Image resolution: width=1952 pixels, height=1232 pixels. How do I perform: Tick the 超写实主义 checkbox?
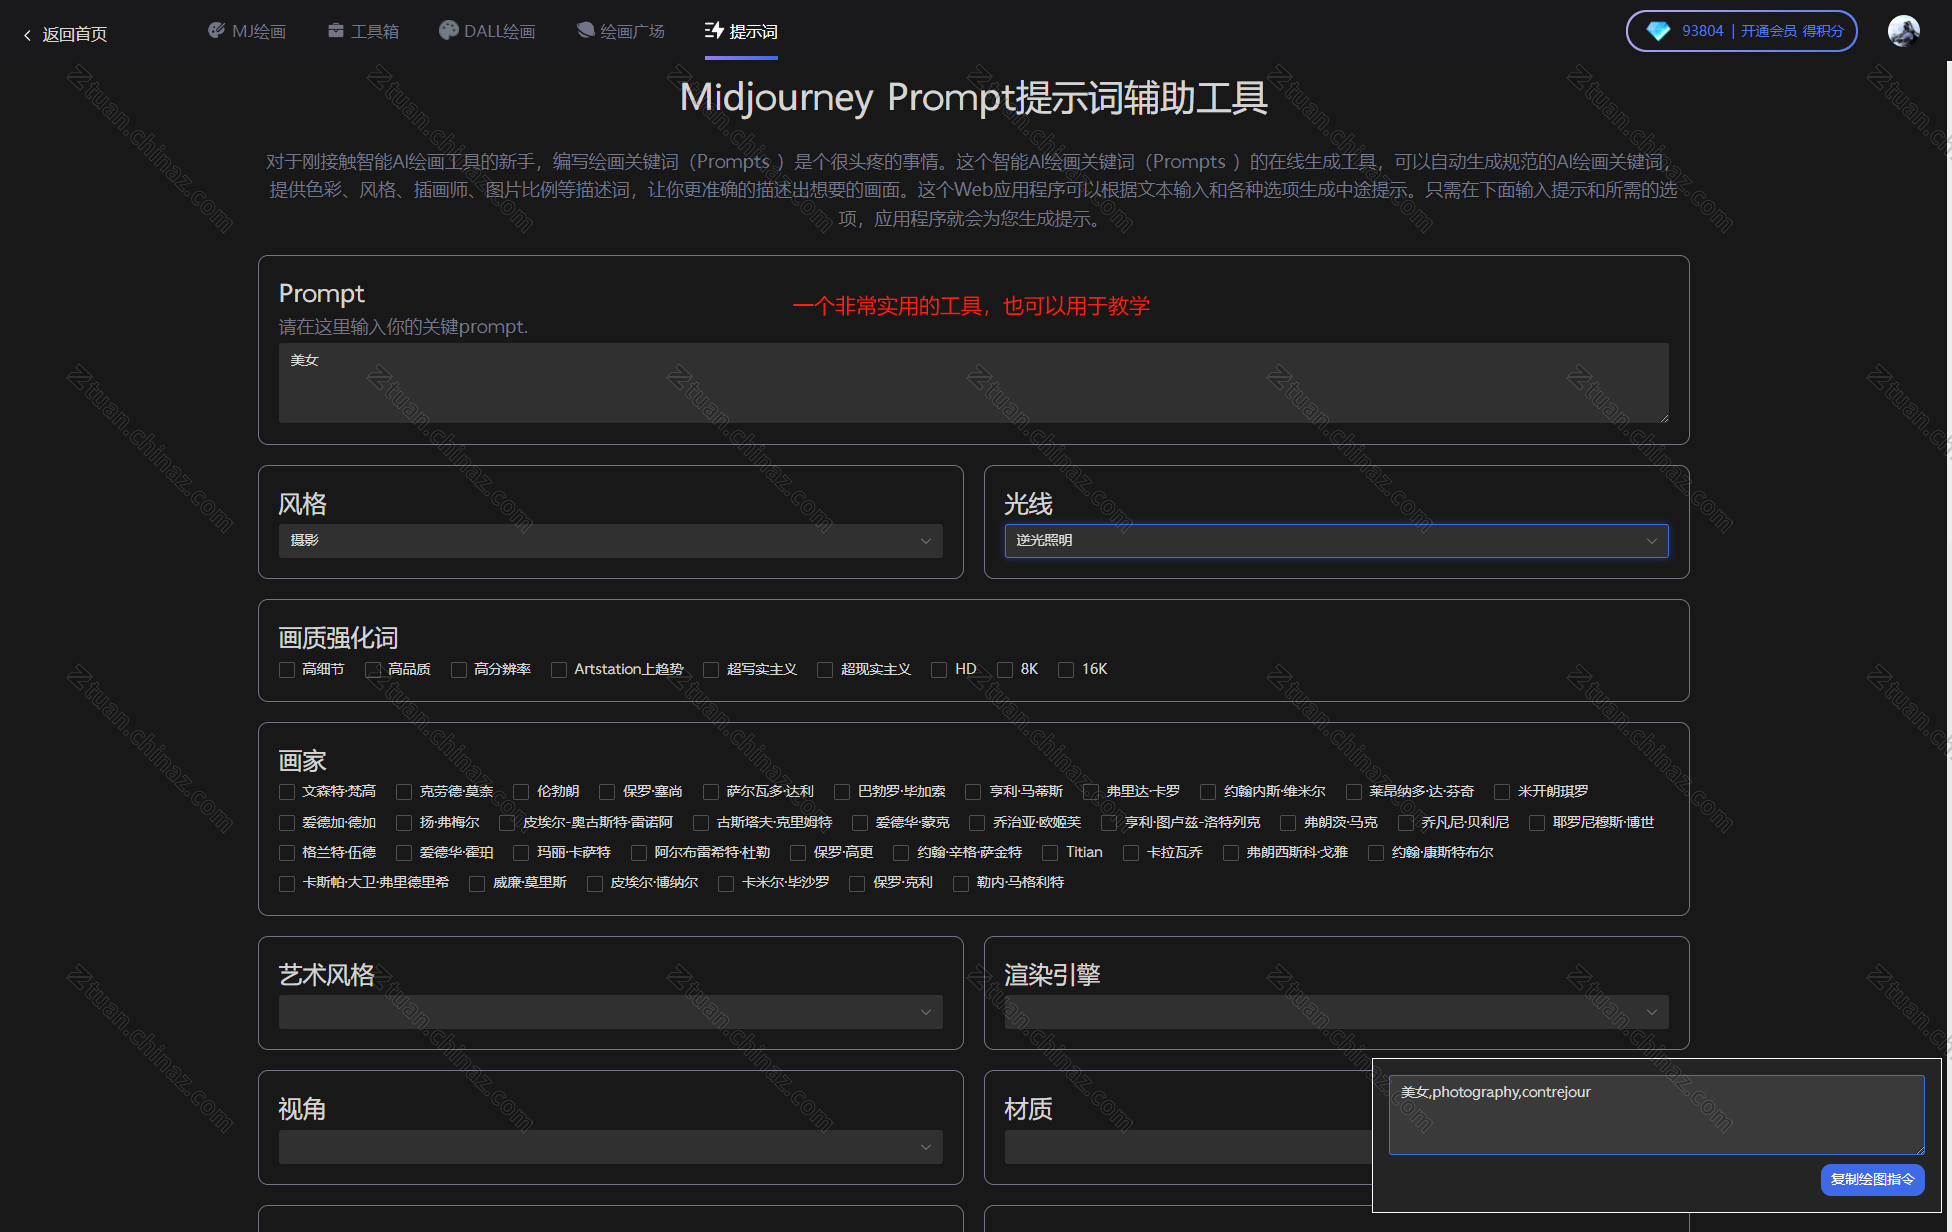(x=711, y=670)
